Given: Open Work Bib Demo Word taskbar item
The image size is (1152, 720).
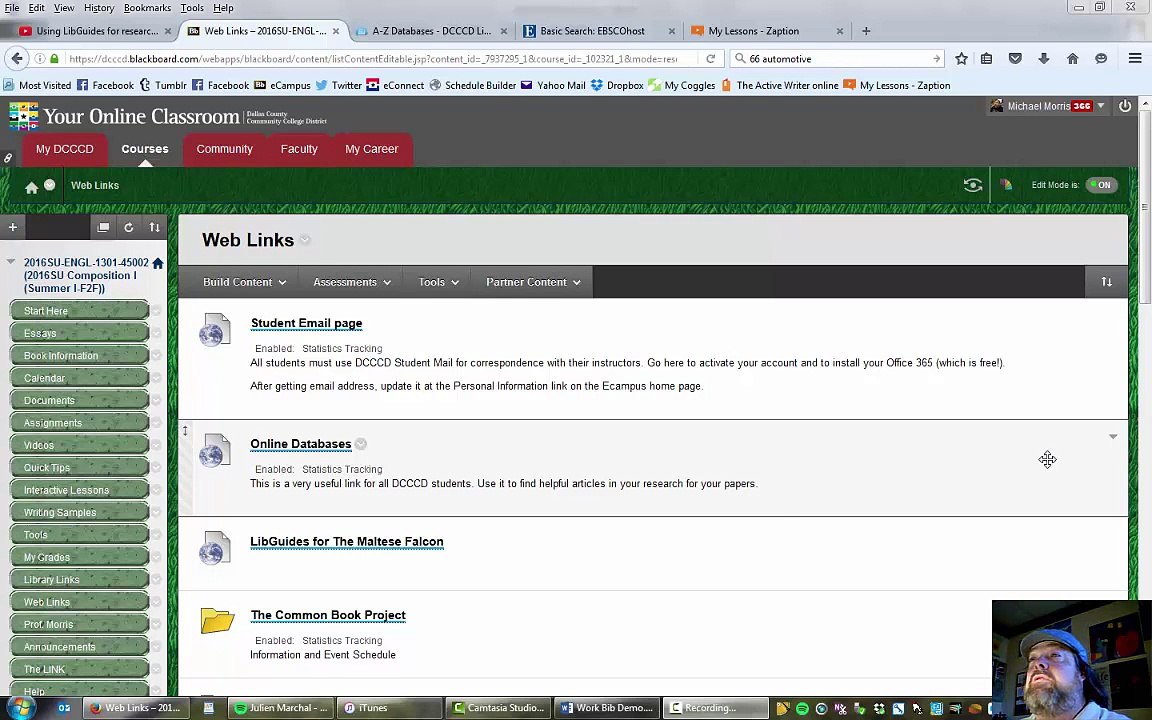Looking at the screenshot, I should pyautogui.click(x=607, y=708).
